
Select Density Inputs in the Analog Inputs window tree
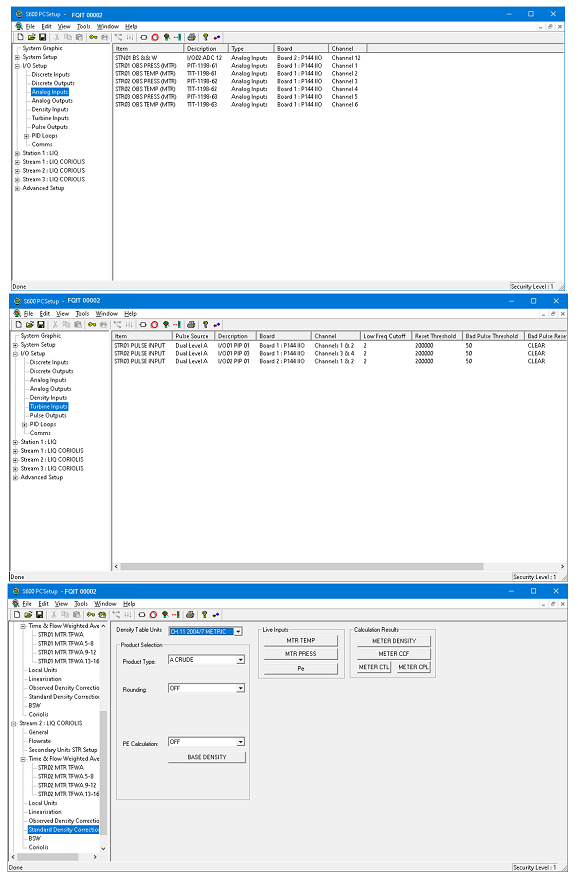50,109
